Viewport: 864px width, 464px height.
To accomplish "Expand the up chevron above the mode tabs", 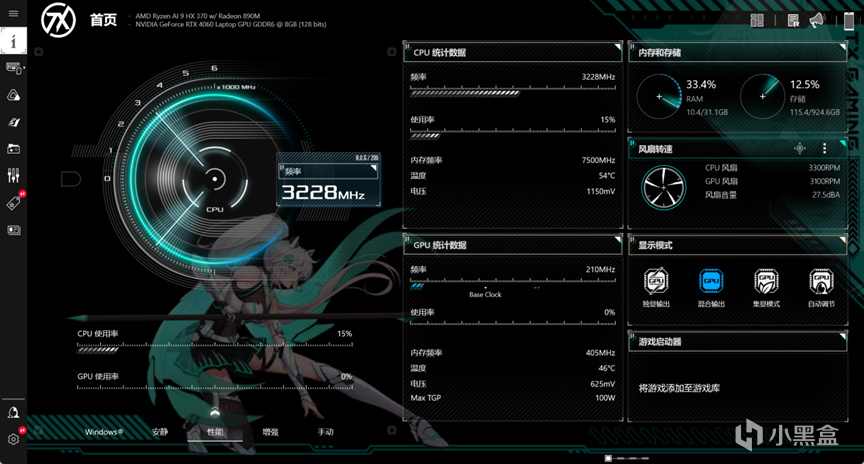I will 215,411.
